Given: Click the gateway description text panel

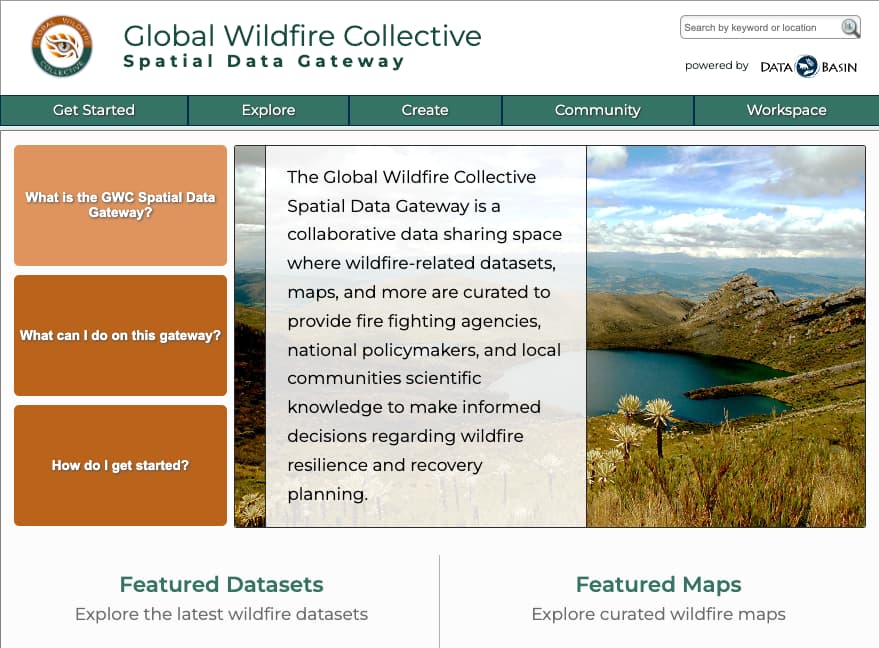Looking at the screenshot, I should (425, 336).
